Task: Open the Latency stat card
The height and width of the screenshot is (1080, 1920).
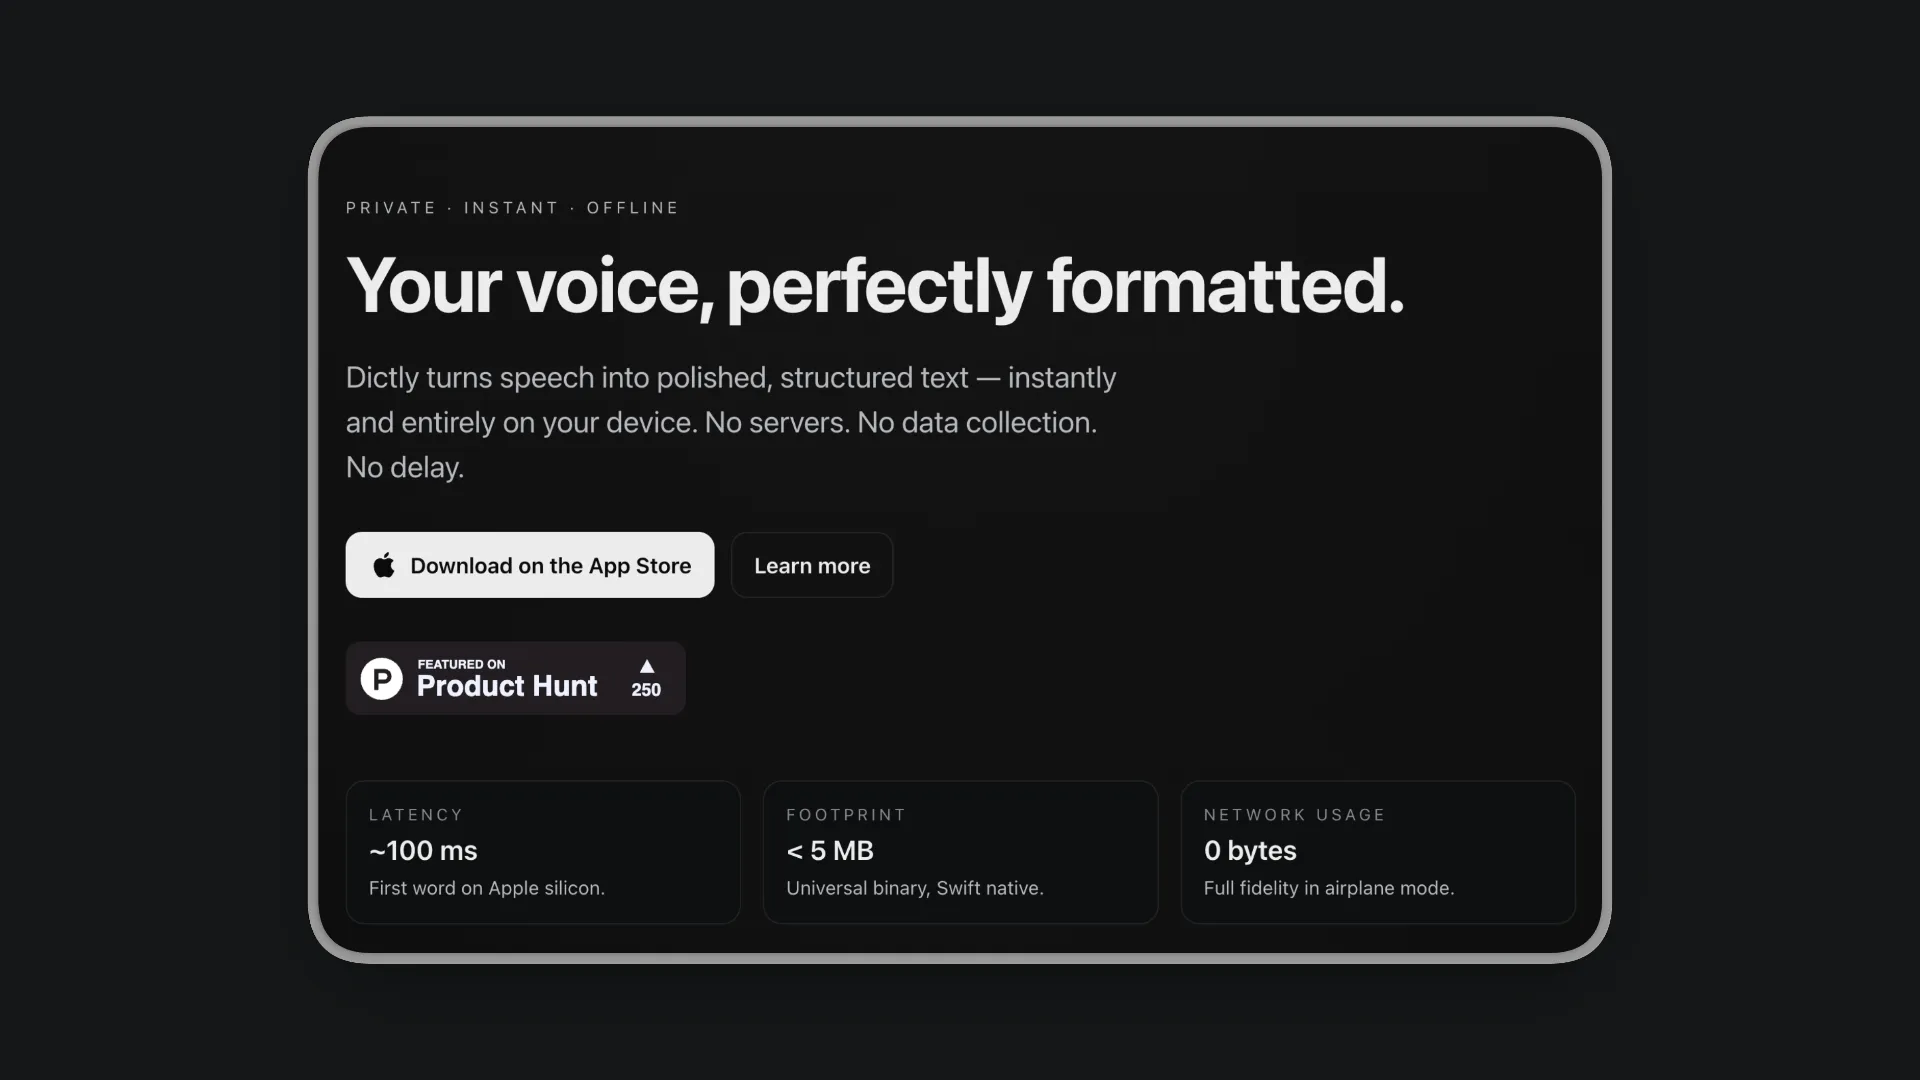Action: (x=542, y=852)
